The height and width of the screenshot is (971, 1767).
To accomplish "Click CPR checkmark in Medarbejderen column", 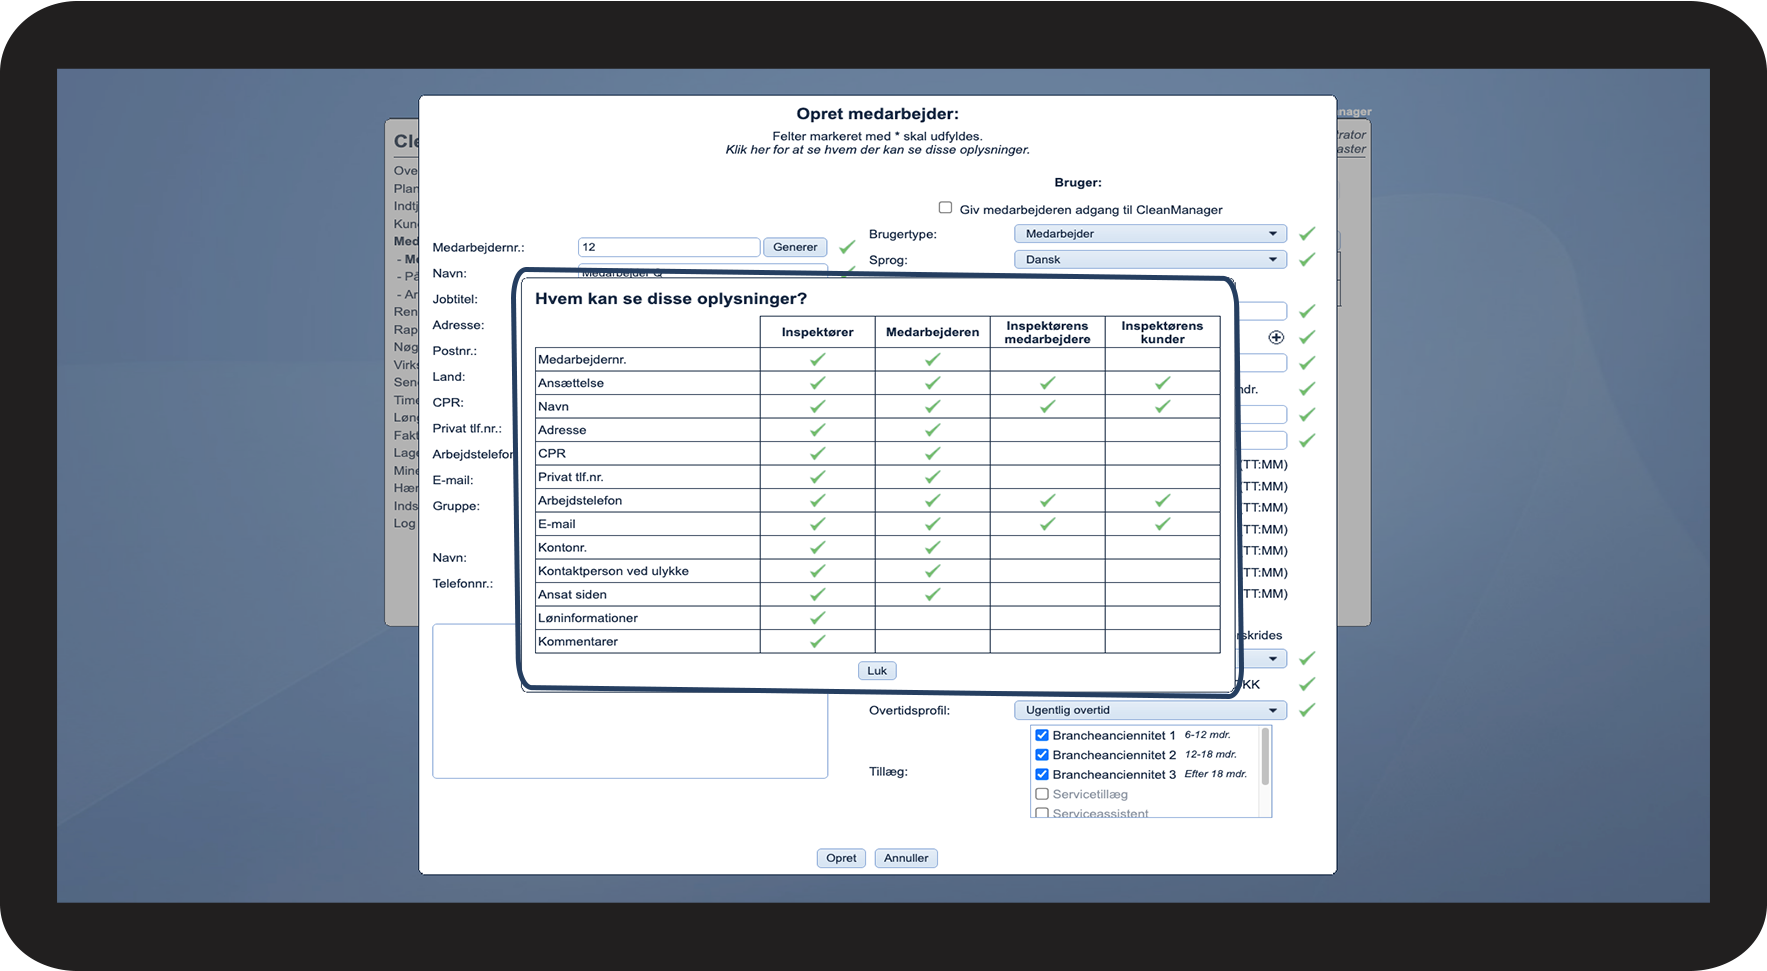I will coord(933,453).
